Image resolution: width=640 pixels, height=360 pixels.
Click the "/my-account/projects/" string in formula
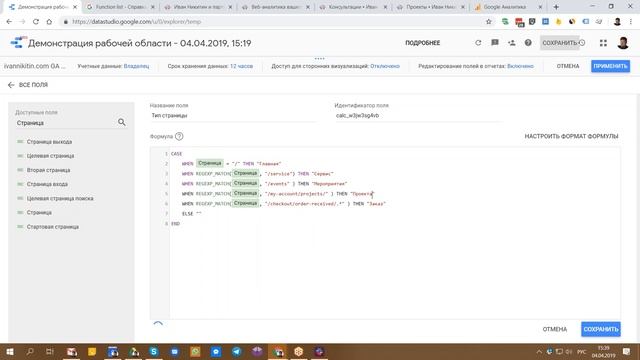(x=296, y=194)
